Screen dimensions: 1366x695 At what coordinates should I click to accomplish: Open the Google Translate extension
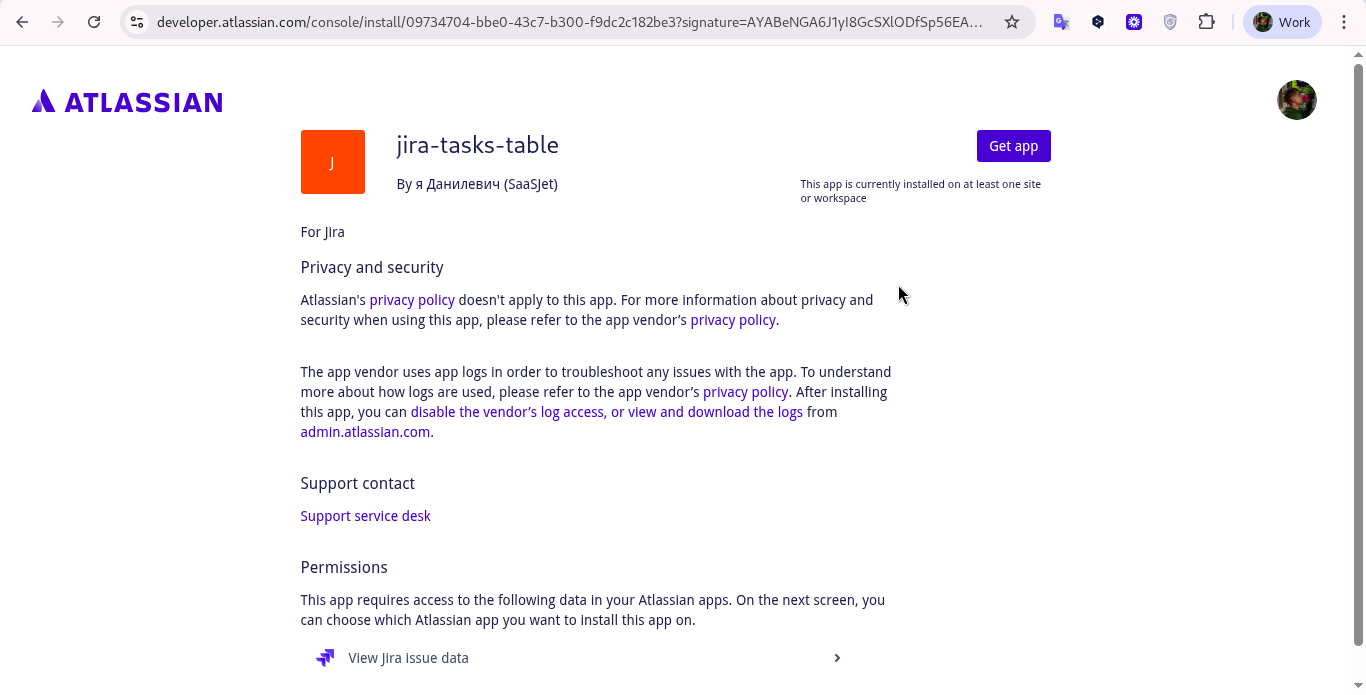point(1062,22)
